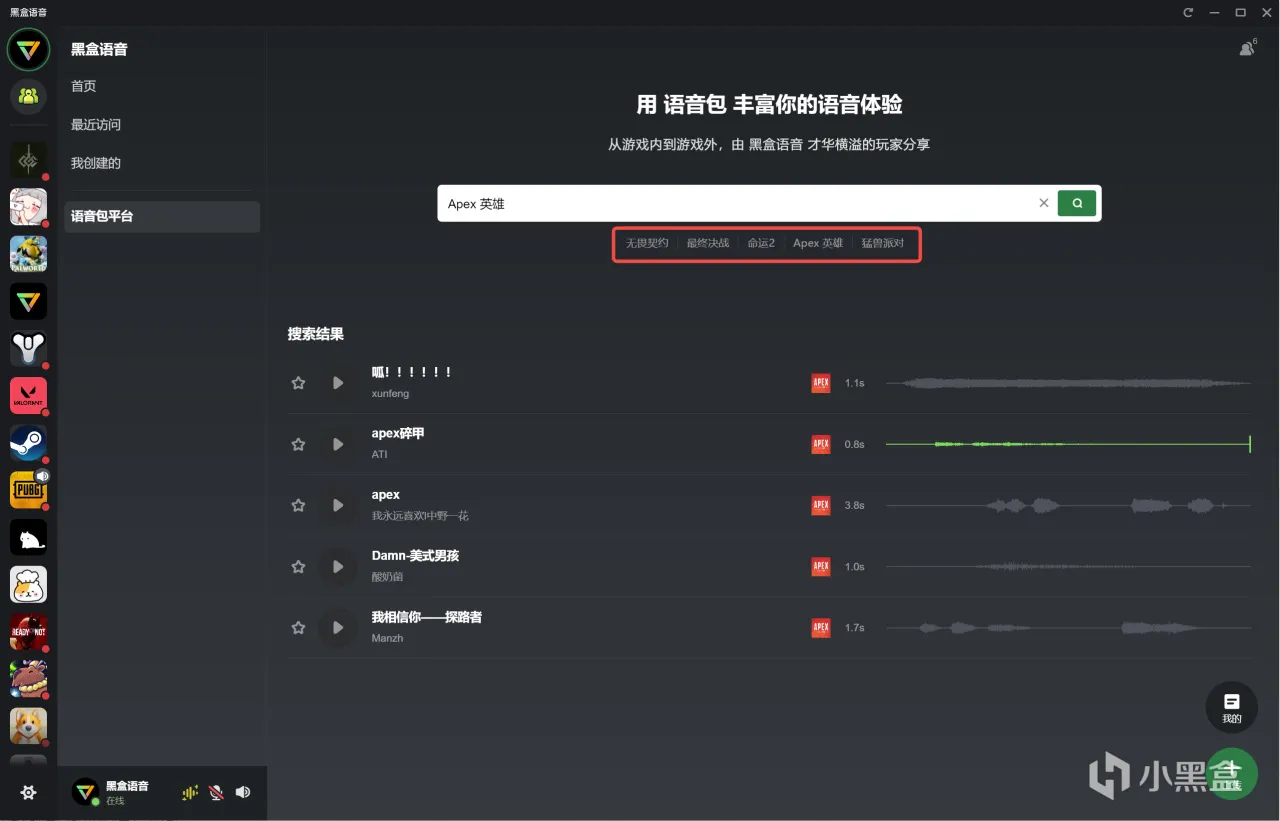
Task: Open the Palworld server icon
Action: tap(28, 254)
